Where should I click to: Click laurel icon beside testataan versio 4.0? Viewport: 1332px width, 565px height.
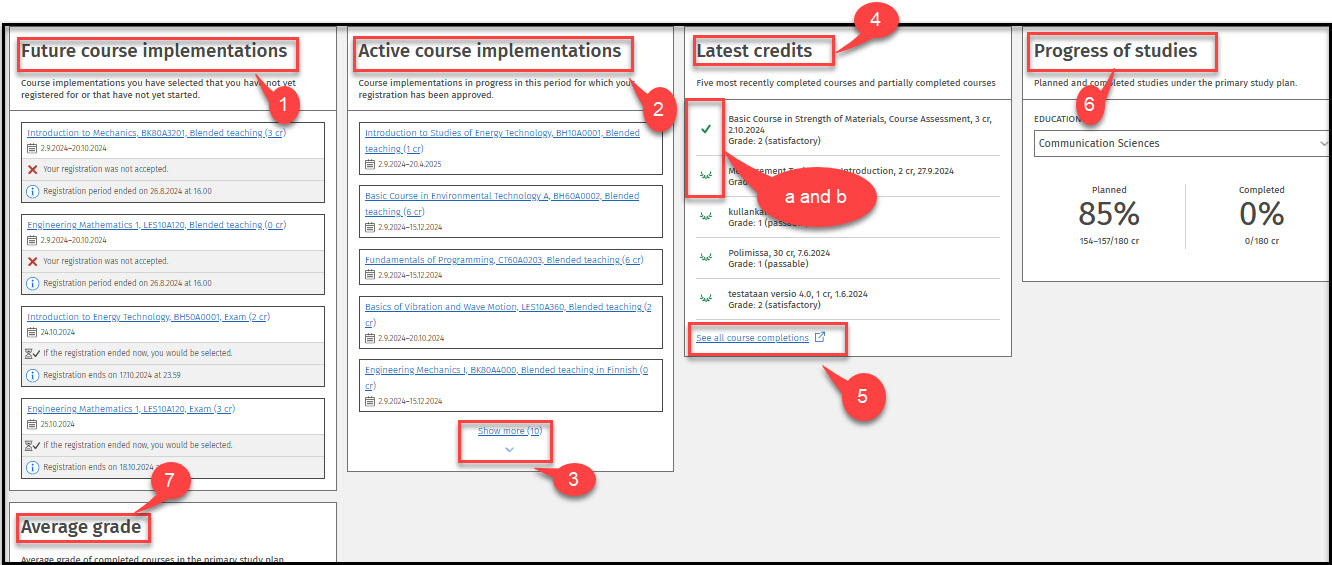click(x=706, y=297)
